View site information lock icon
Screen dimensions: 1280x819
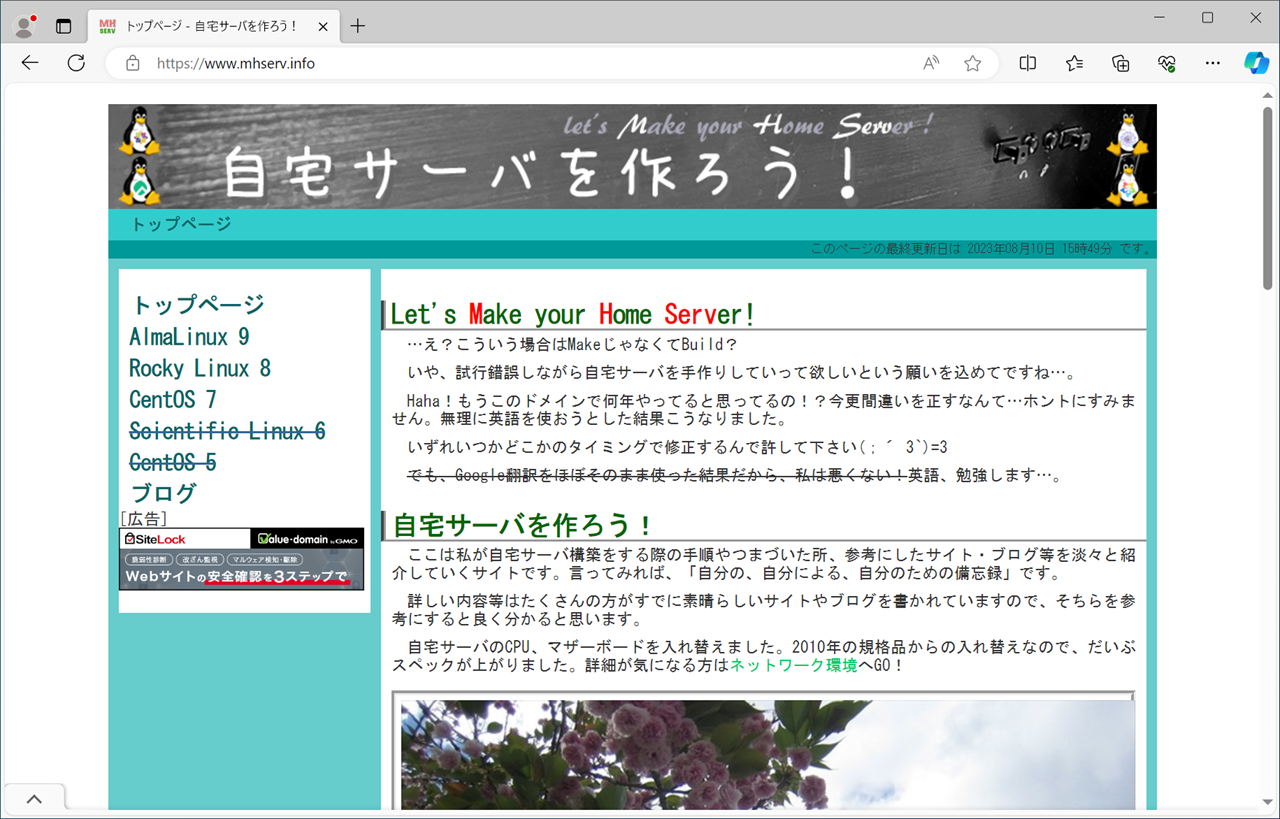pos(133,63)
